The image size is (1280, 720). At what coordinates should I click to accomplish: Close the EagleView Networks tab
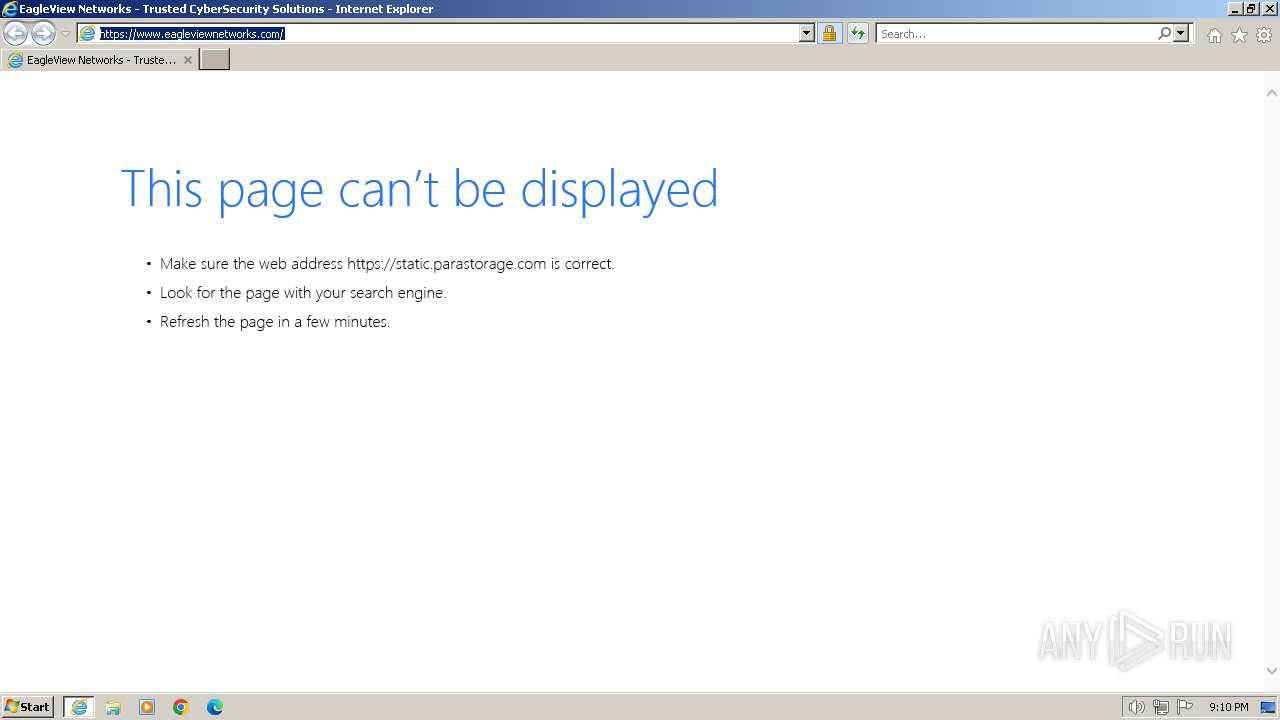tap(187, 60)
